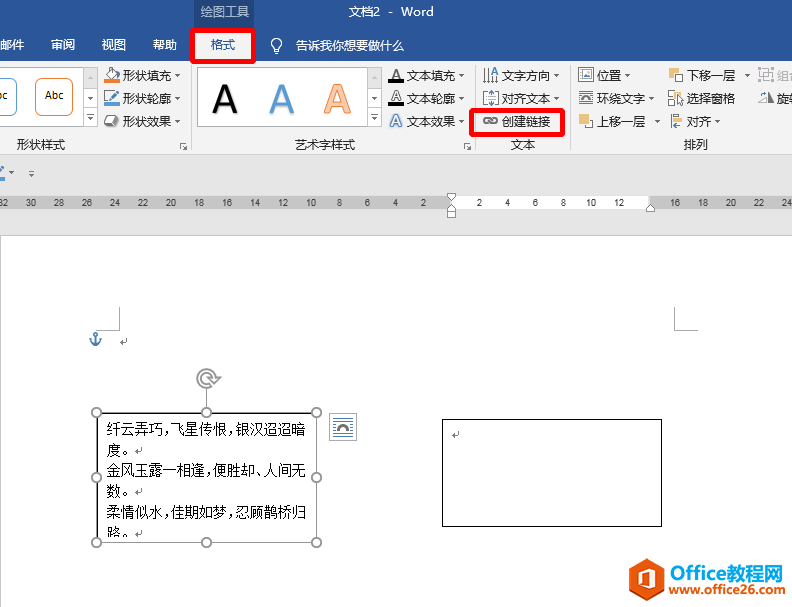Open the 审阅 (Review) tab
The width and height of the screenshot is (792, 607).
click(63, 45)
